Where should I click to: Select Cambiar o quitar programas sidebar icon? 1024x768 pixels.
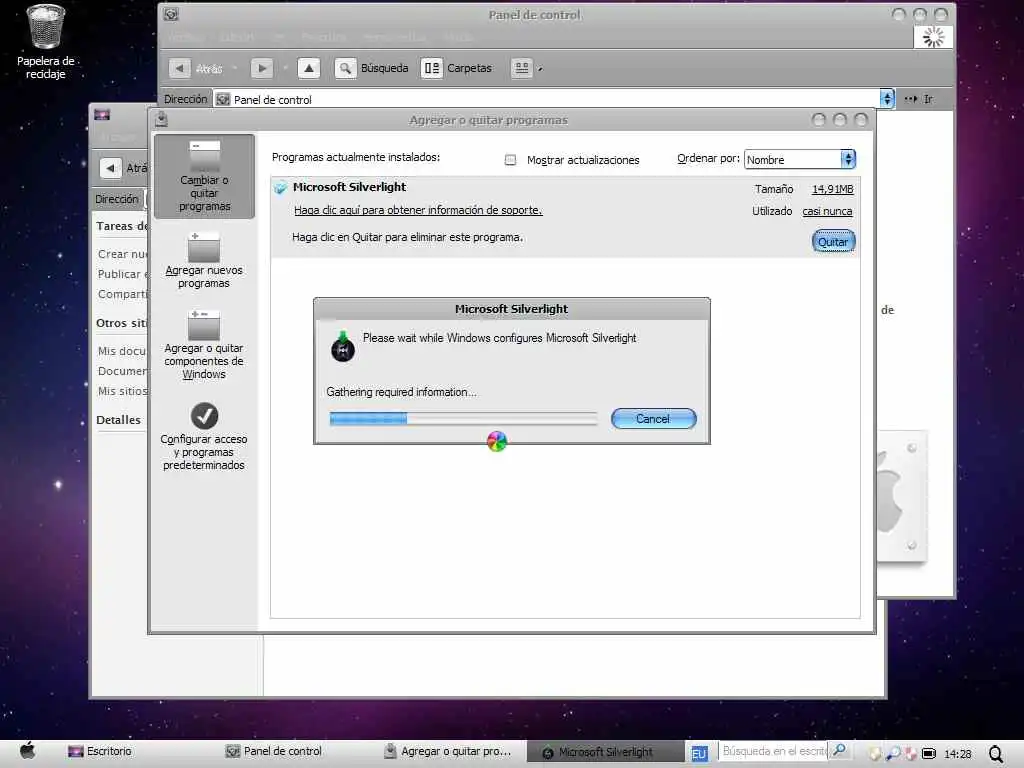[x=204, y=176]
